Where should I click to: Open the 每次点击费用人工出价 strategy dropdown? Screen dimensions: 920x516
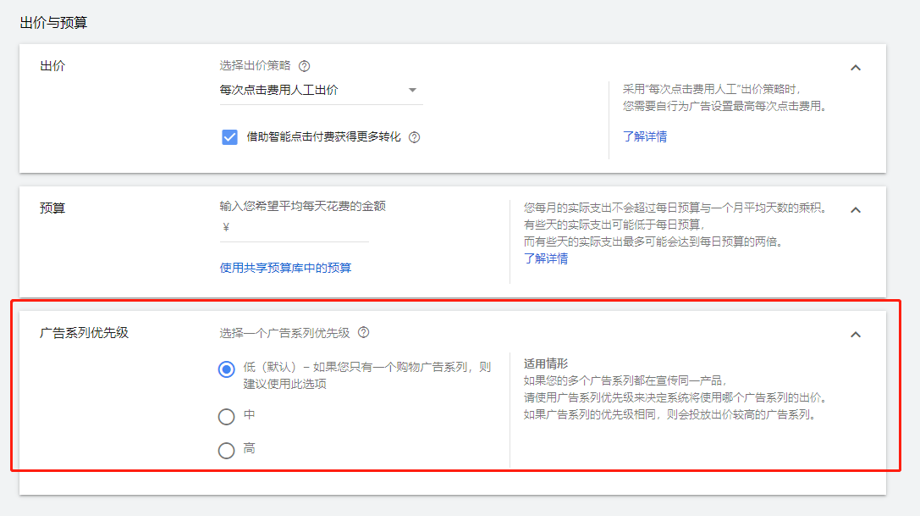coord(320,90)
